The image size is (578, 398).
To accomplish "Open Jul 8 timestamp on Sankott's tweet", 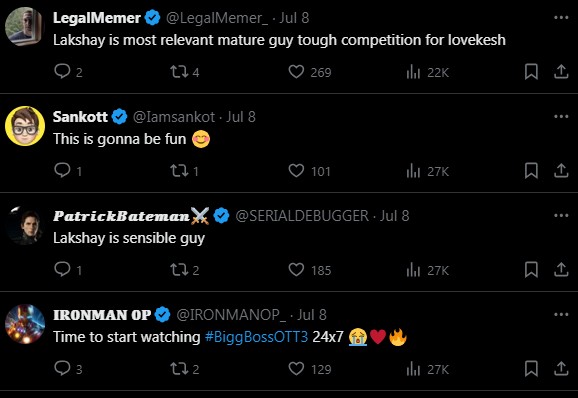I will [x=241, y=117].
